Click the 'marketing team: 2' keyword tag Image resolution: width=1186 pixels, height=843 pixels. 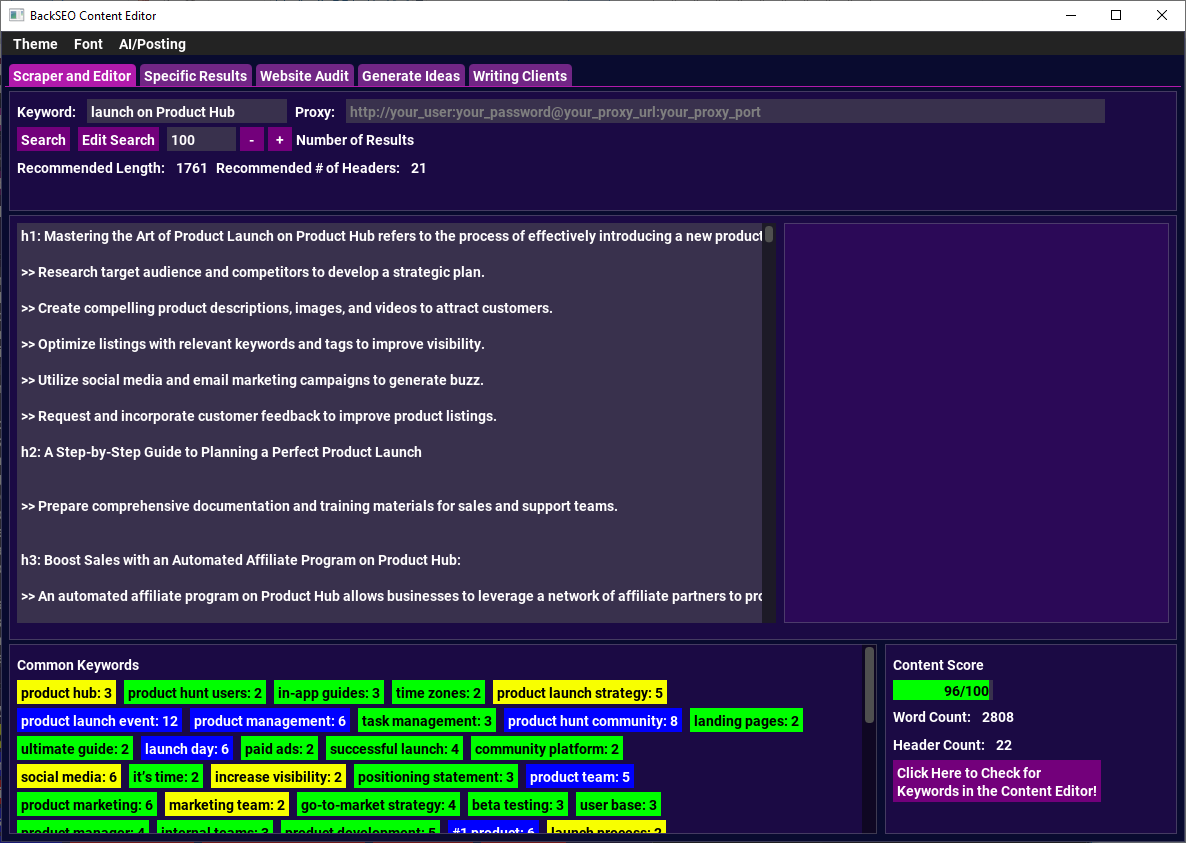tap(227, 805)
